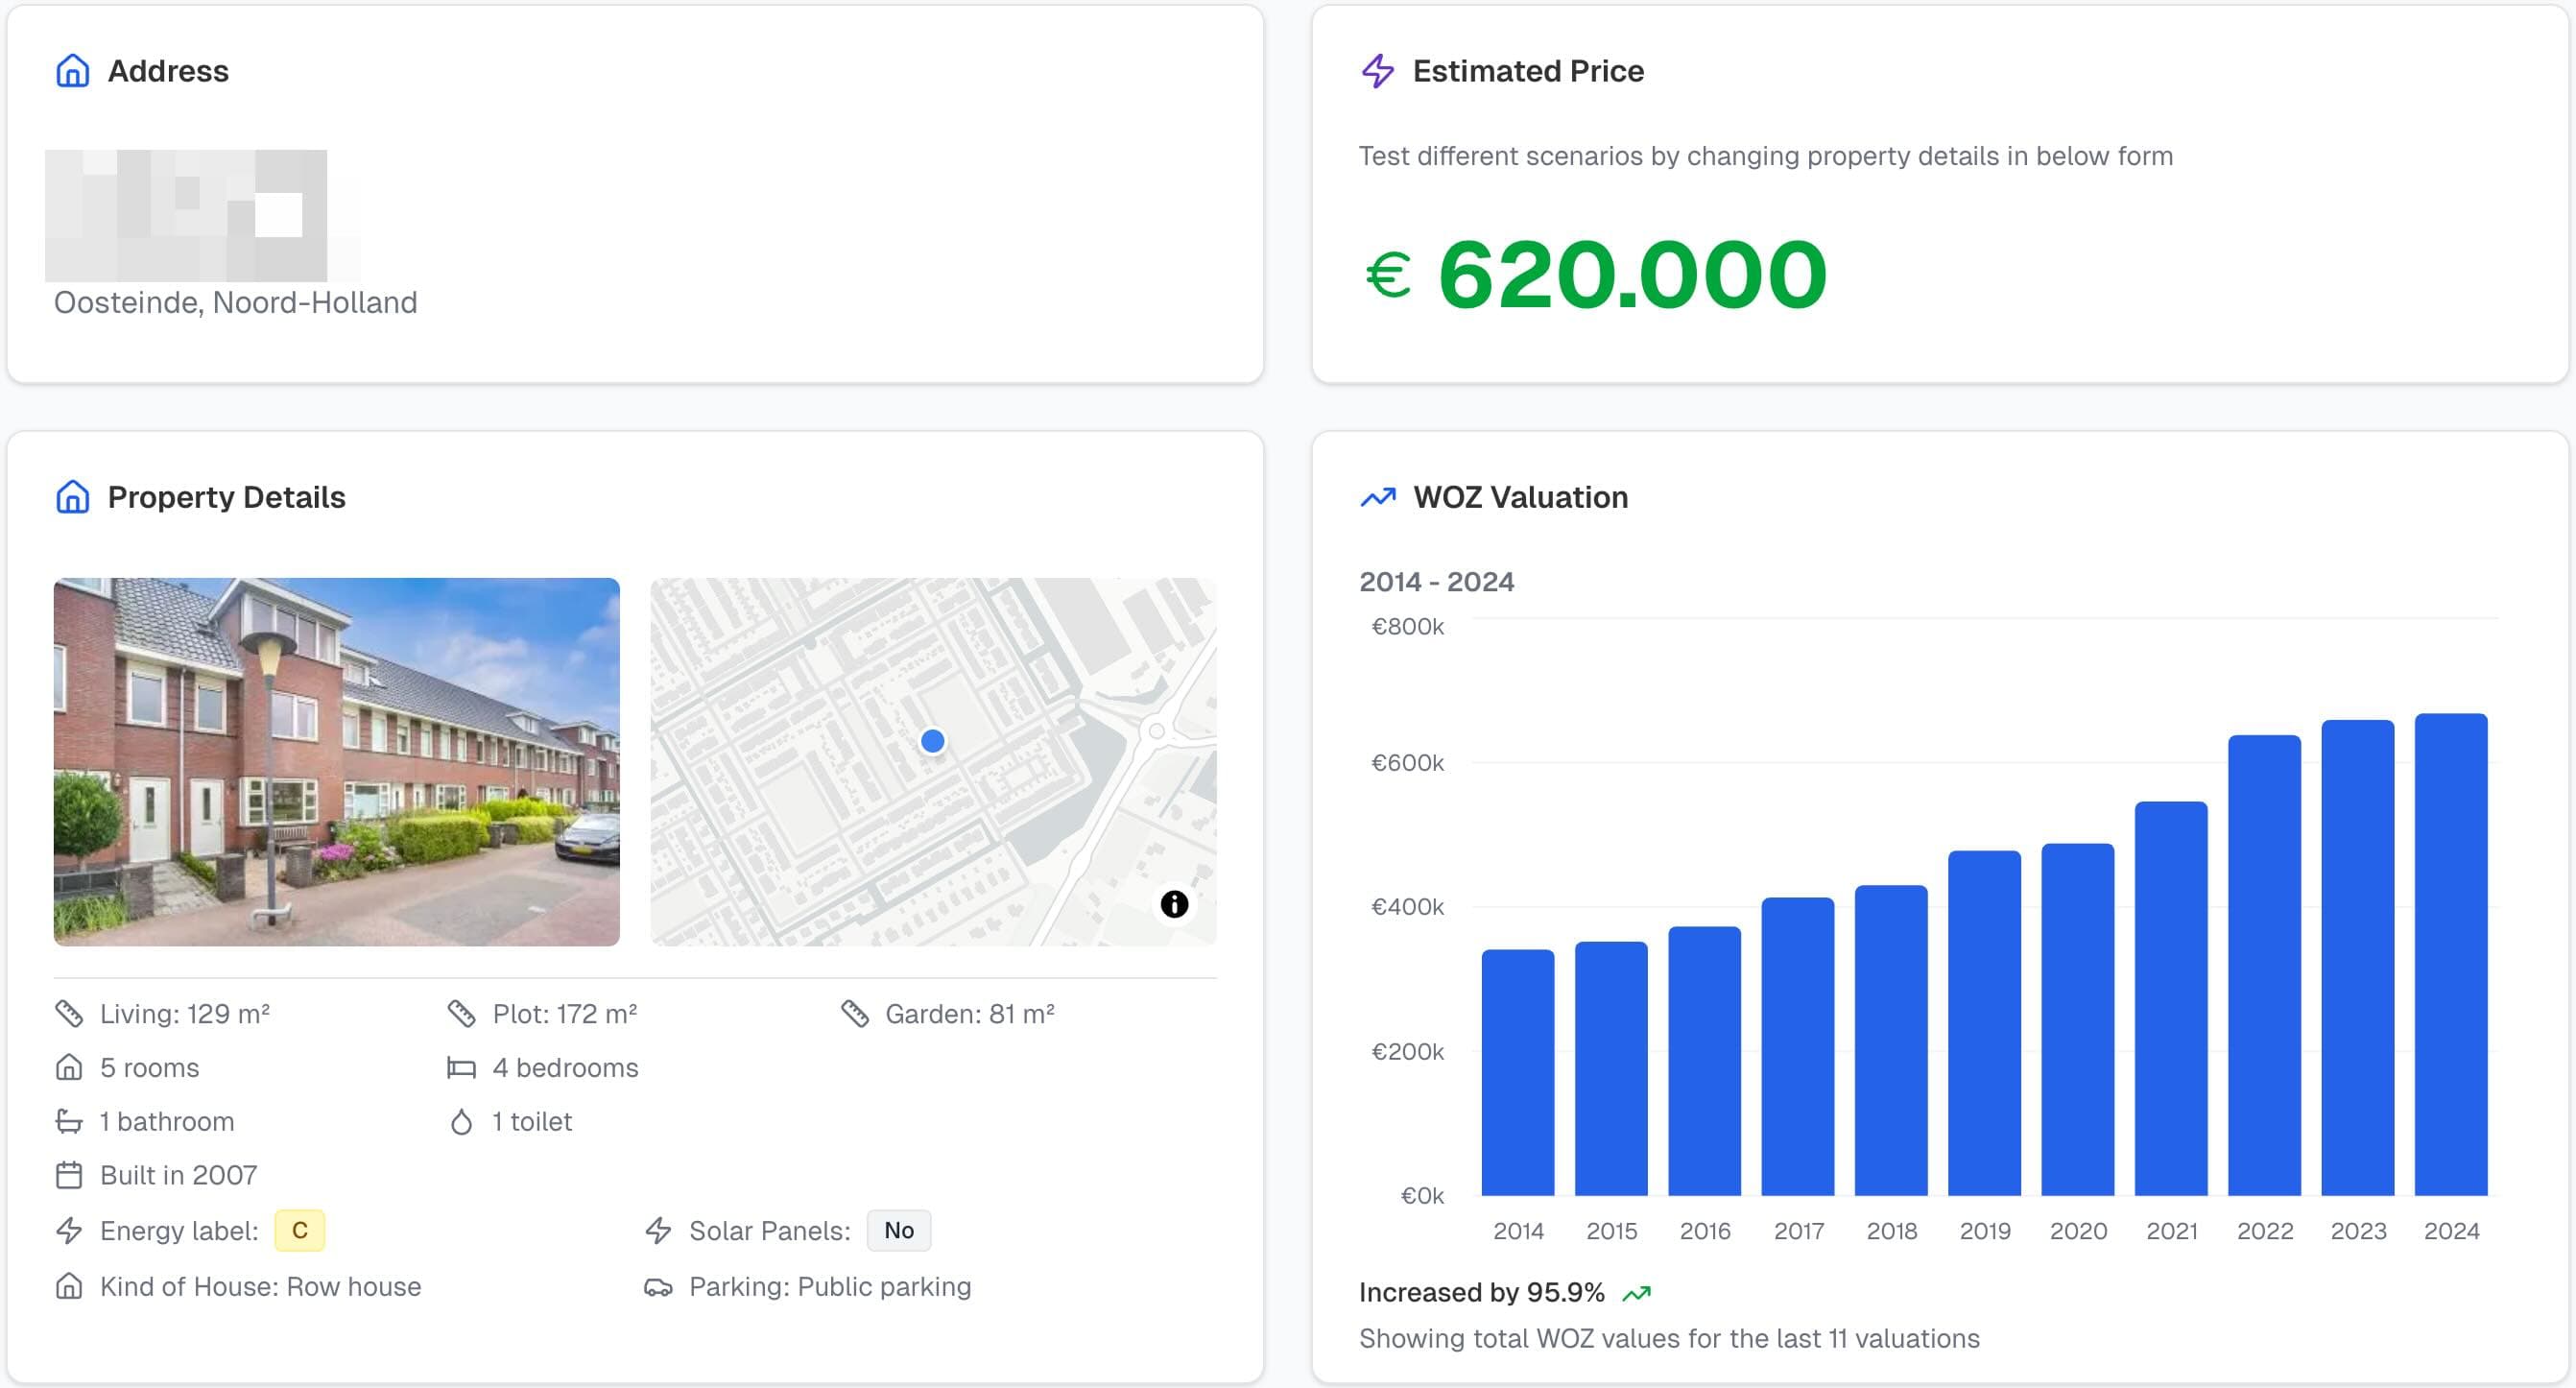Click the Oosteinde, Noord-Holland location text
Screen dimensions: 2576x1388
pyautogui.click(x=236, y=302)
